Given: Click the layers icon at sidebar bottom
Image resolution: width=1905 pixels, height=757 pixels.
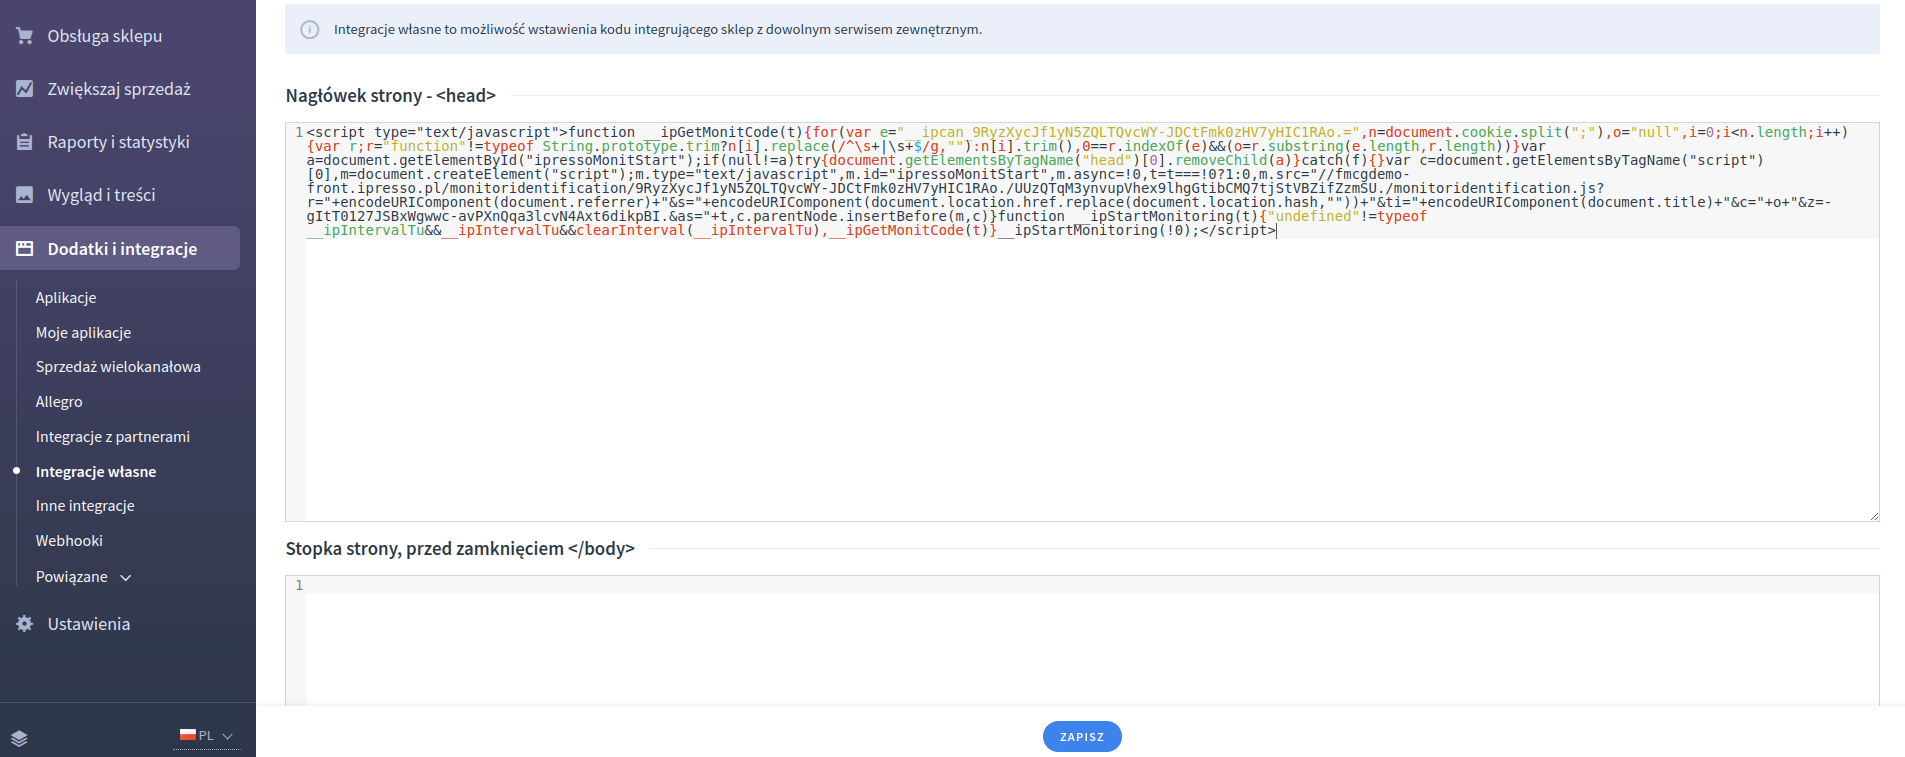Looking at the screenshot, I should pyautogui.click(x=20, y=738).
